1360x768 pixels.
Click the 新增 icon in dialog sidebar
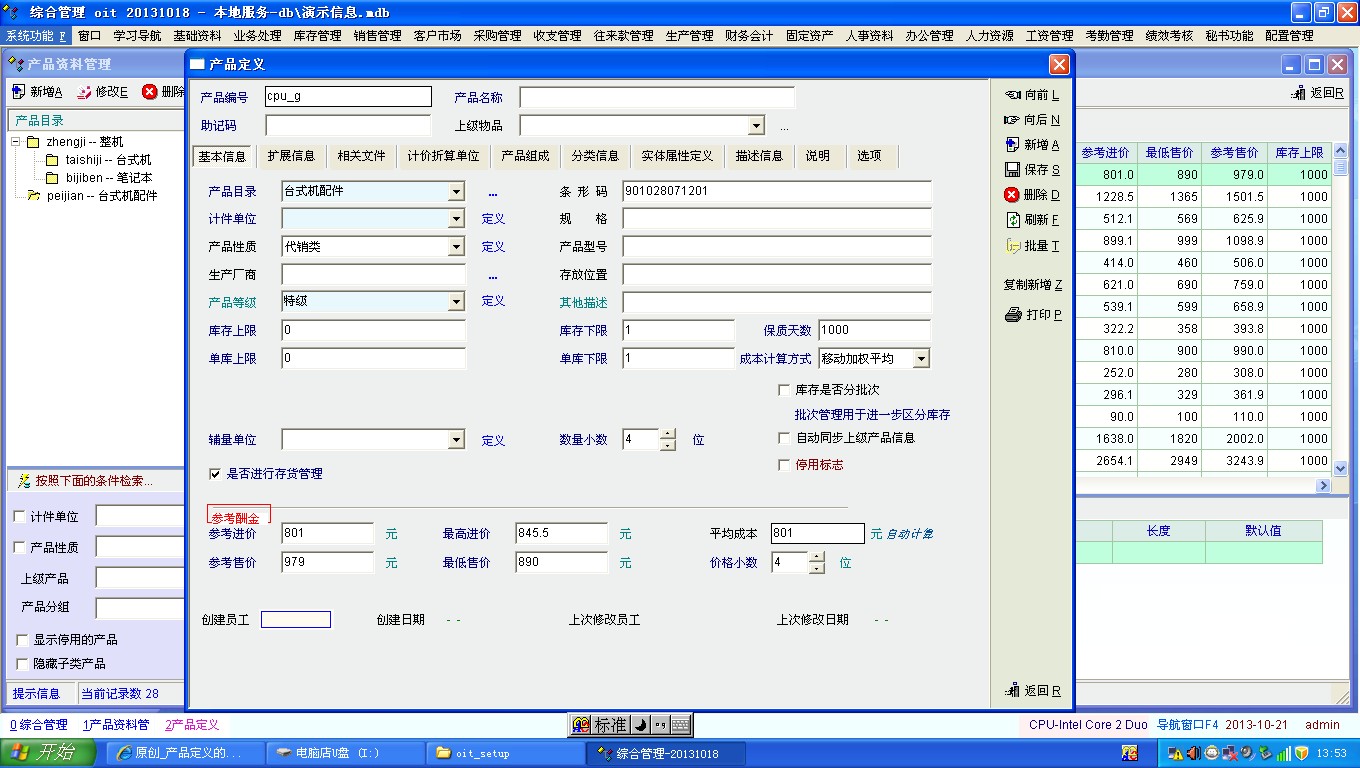(x=1012, y=145)
